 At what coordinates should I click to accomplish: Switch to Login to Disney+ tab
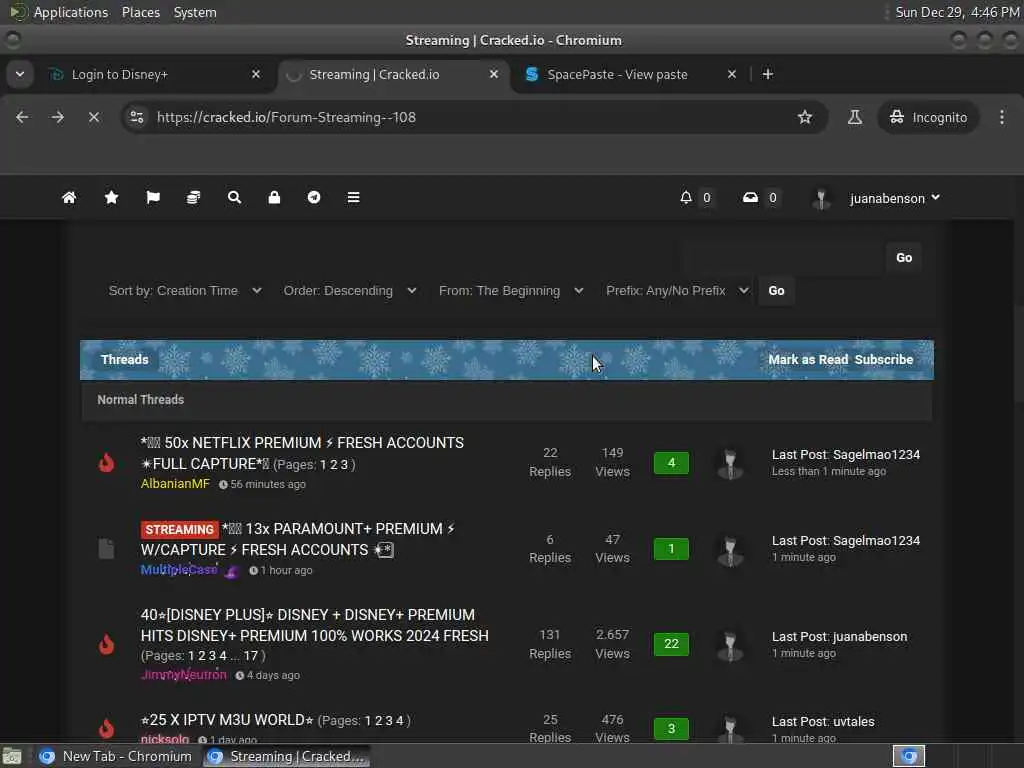click(154, 74)
